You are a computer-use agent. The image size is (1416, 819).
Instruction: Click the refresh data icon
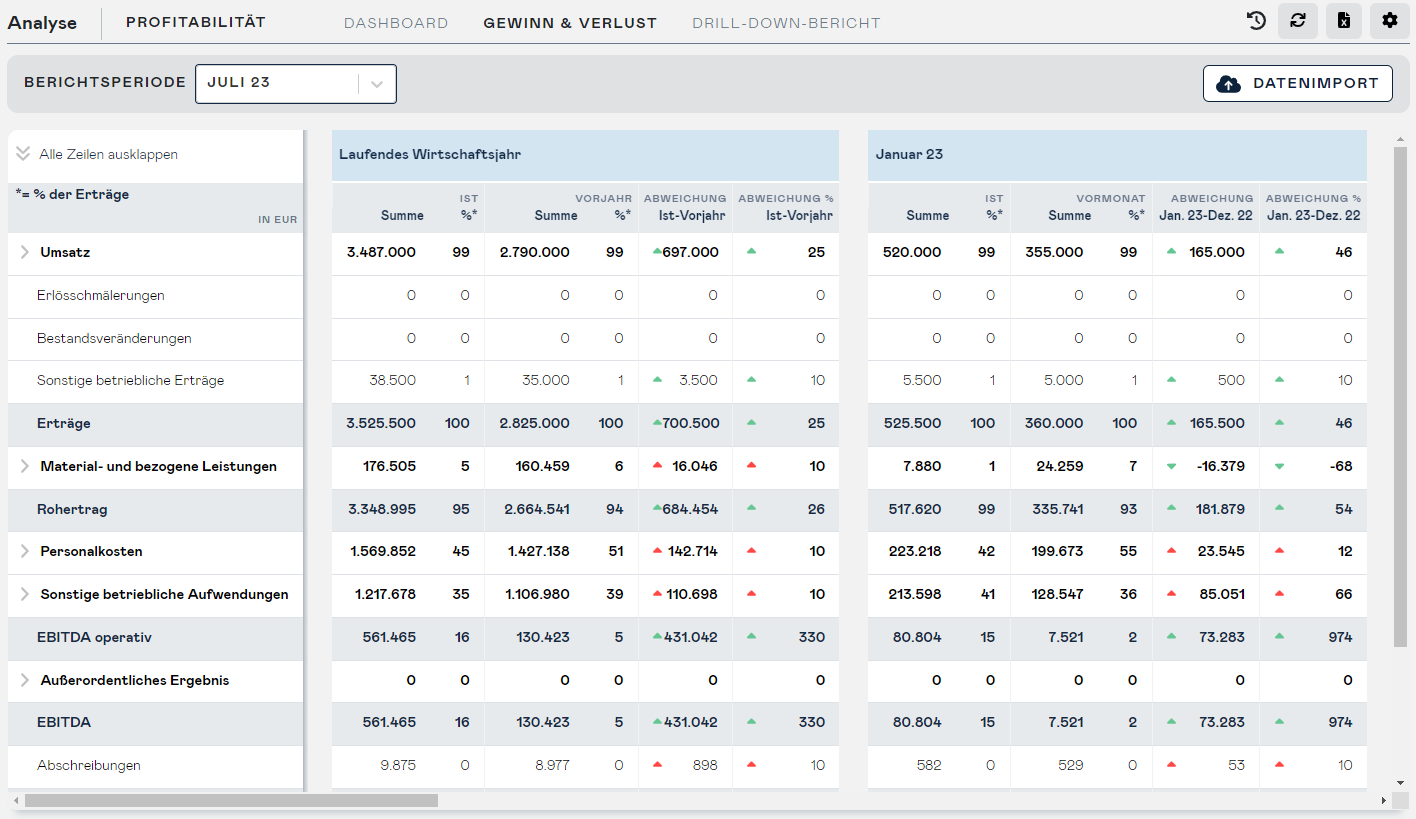point(1298,20)
